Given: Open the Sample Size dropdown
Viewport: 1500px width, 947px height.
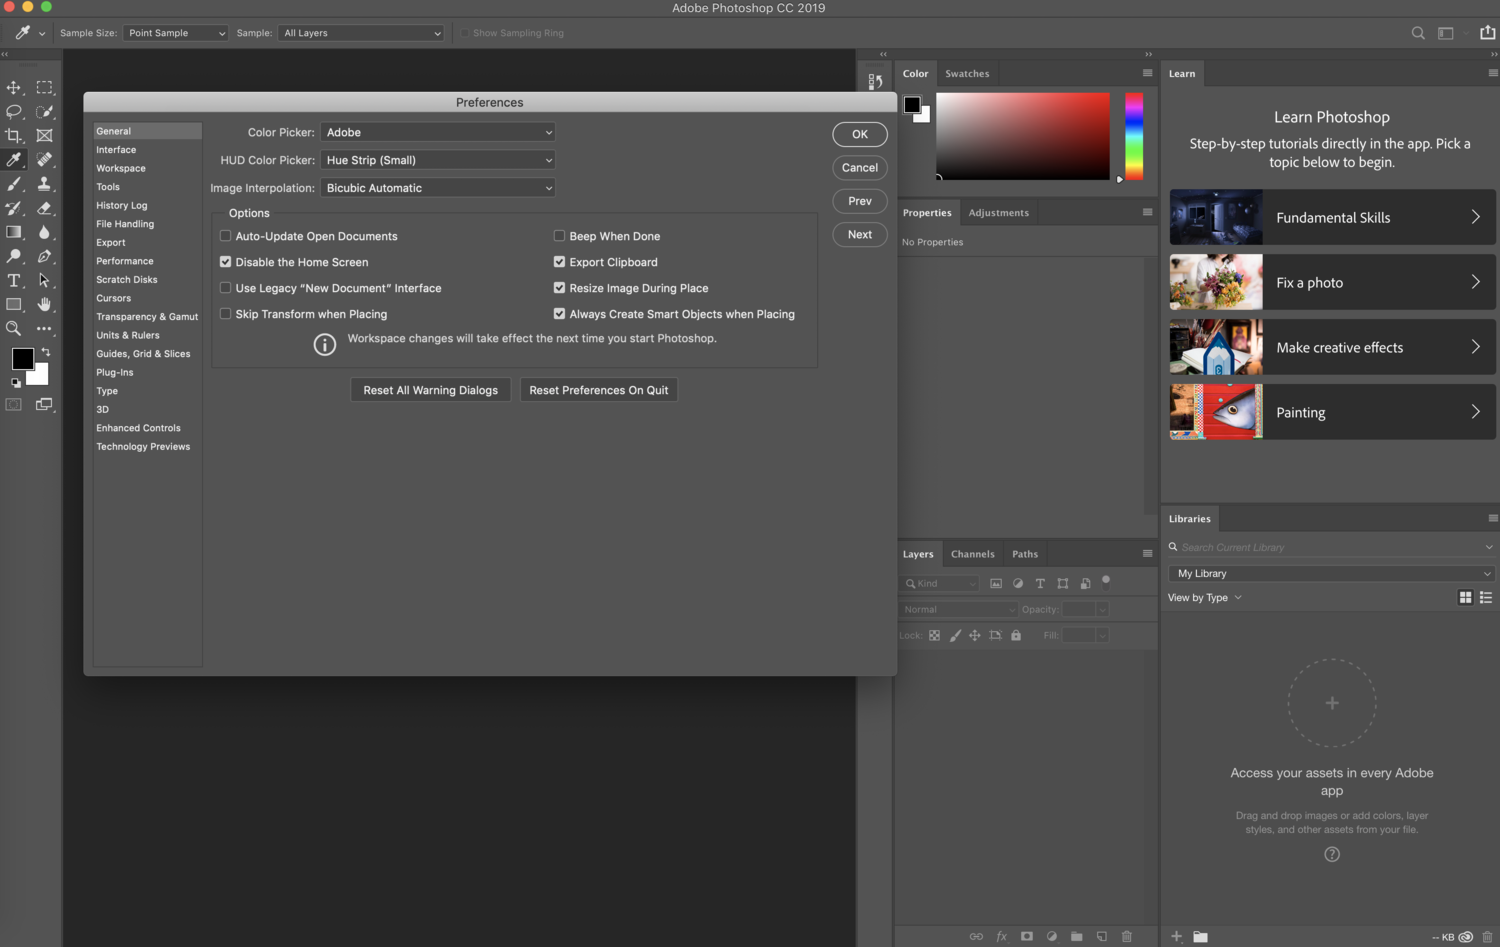Looking at the screenshot, I should click(176, 33).
